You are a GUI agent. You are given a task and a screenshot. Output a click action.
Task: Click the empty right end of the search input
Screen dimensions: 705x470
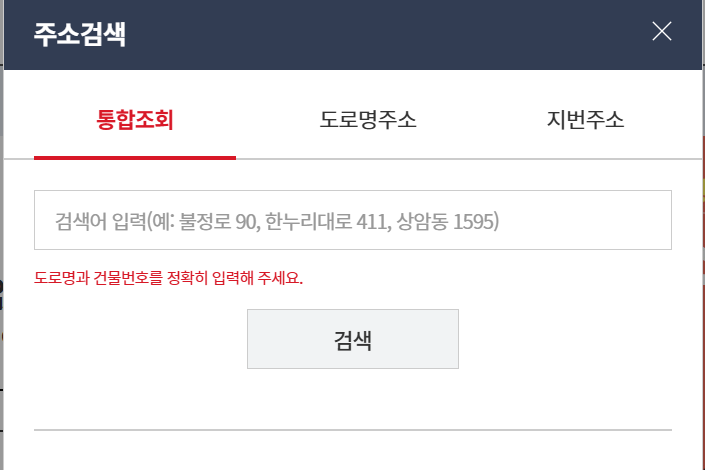click(585, 220)
